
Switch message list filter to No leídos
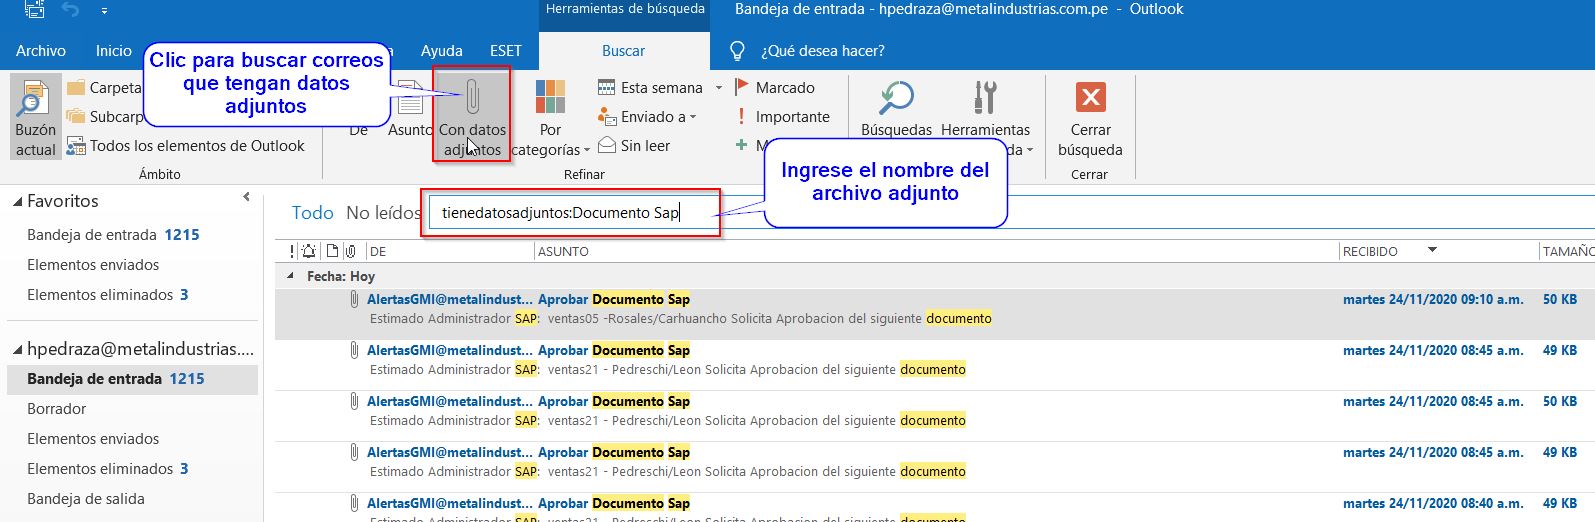pyautogui.click(x=382, y=213)
